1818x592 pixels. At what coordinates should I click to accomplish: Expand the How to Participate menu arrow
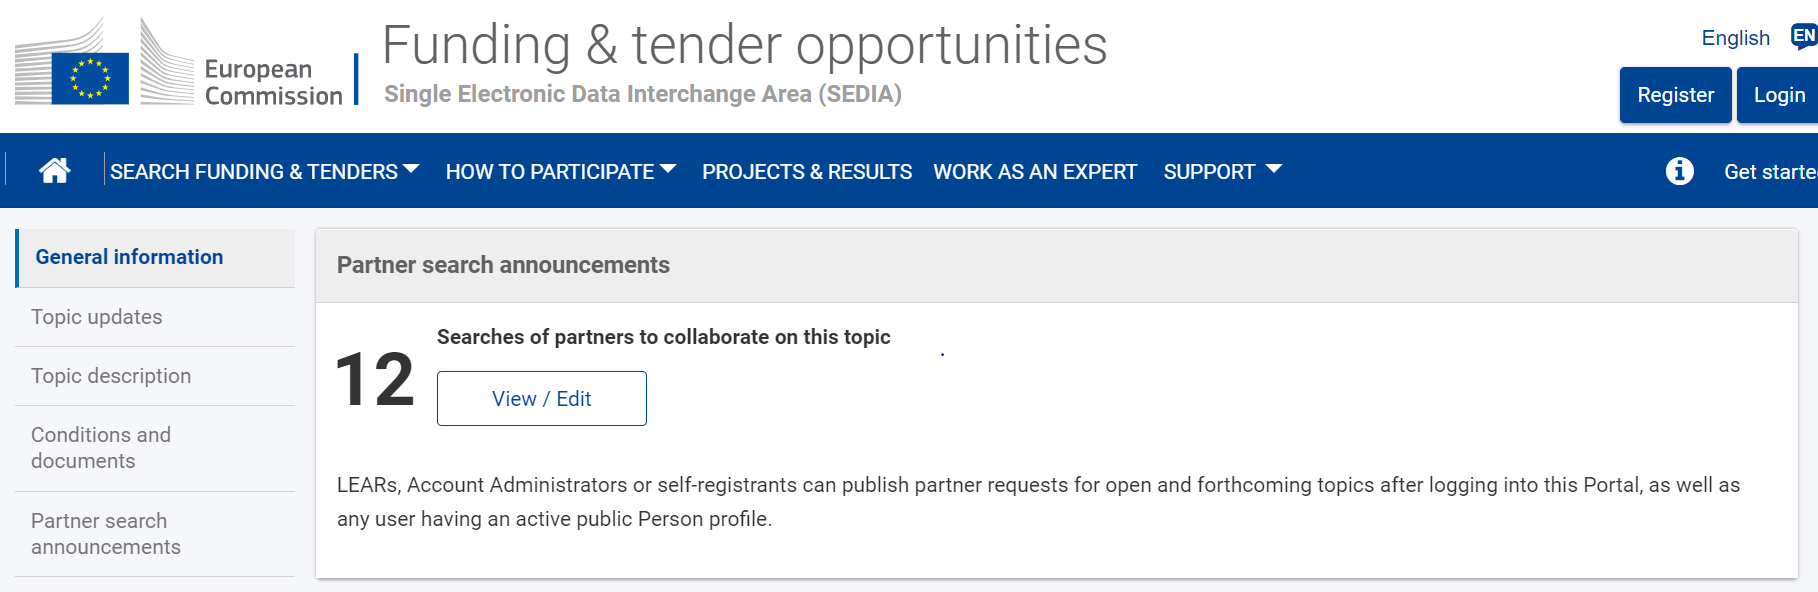click(x=669, y=170)
